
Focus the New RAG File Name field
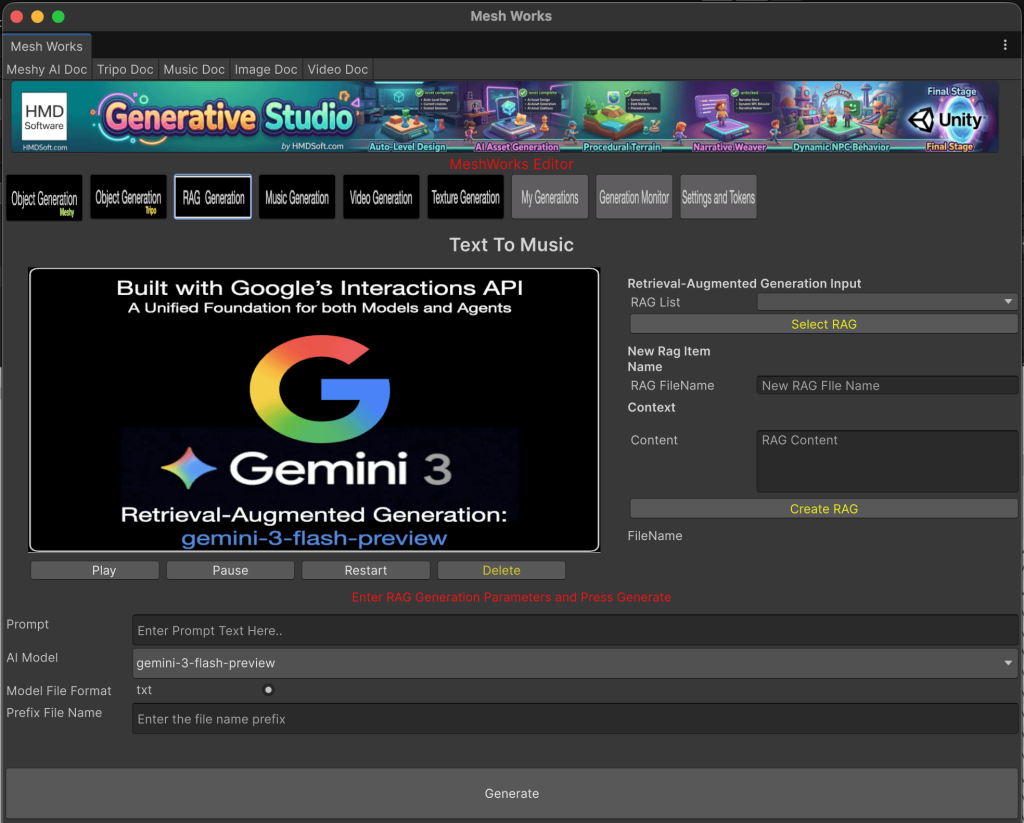[x=887, y=385]
